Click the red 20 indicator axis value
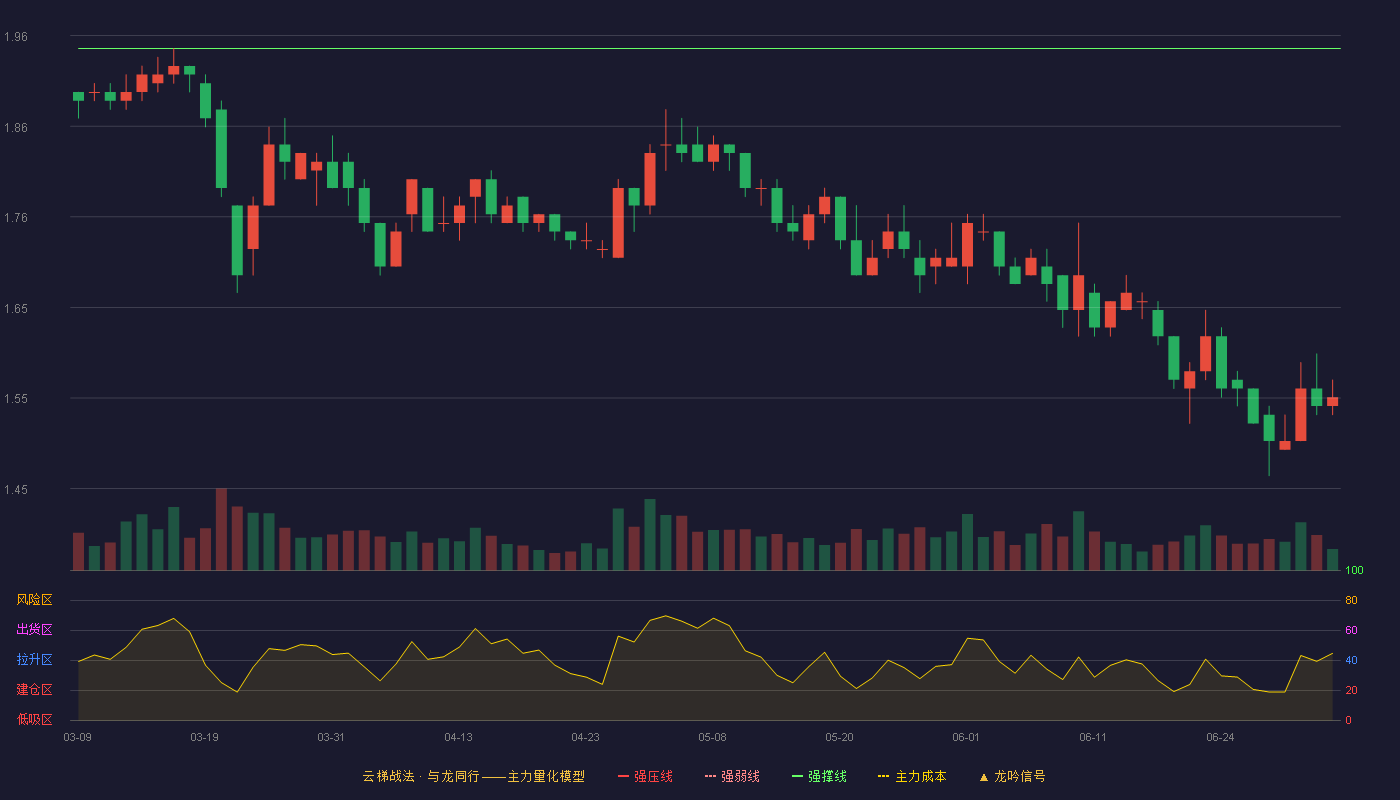Screen dimensions: 1400x800 [1351, 690]
